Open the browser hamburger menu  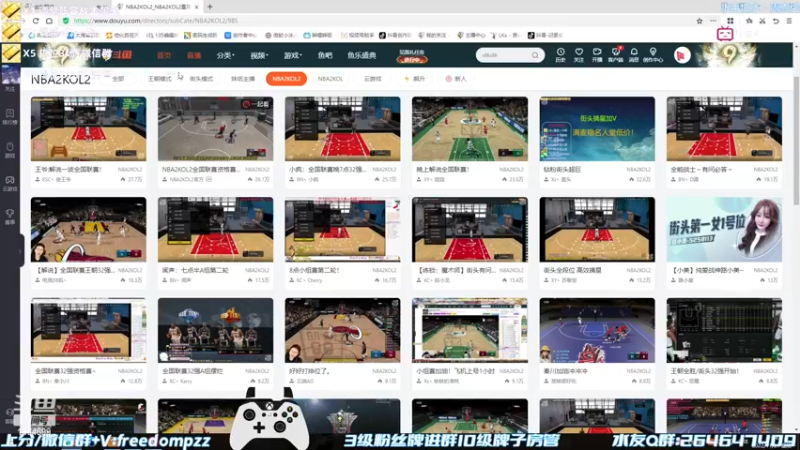789,21
